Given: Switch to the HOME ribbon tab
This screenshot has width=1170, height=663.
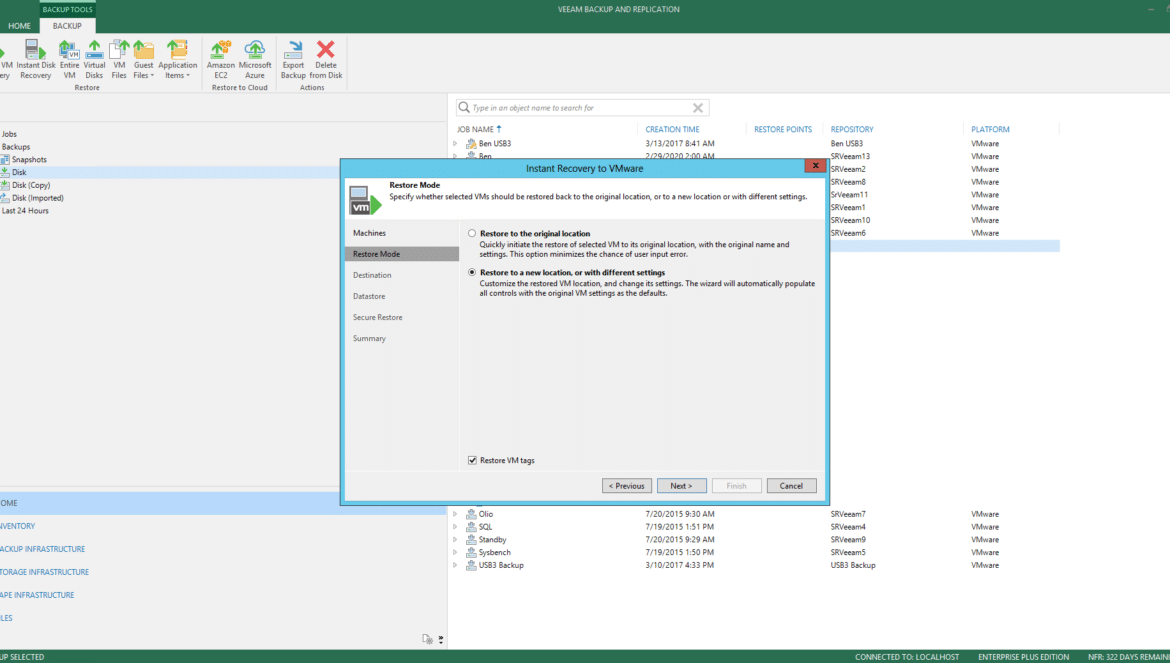Looking at the screenshot, I should (19, 25).
